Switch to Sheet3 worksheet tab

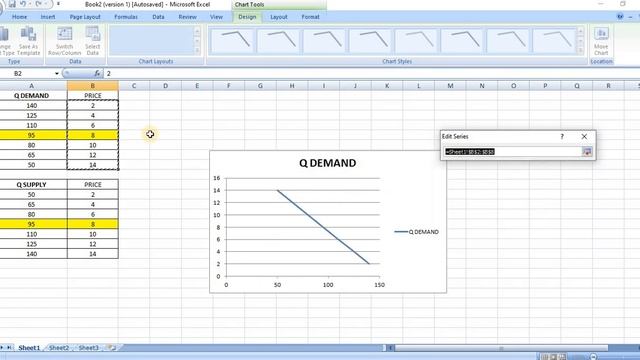tap(88, 348)
